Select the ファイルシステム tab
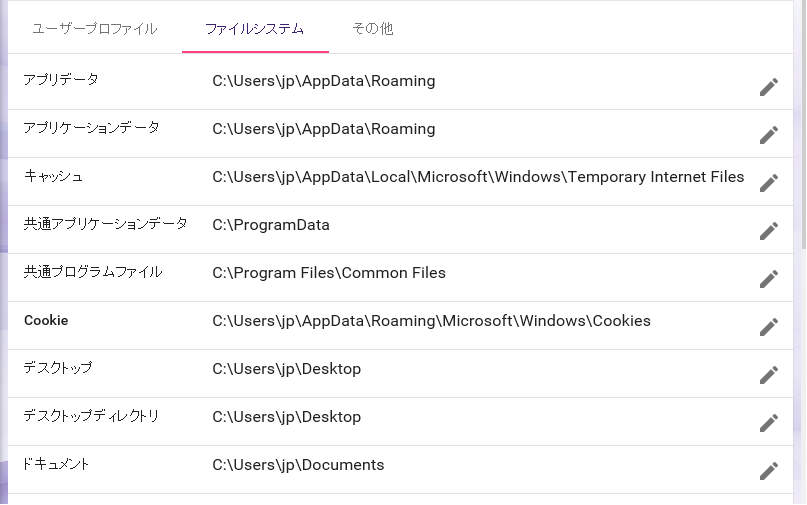 point(255,29)
